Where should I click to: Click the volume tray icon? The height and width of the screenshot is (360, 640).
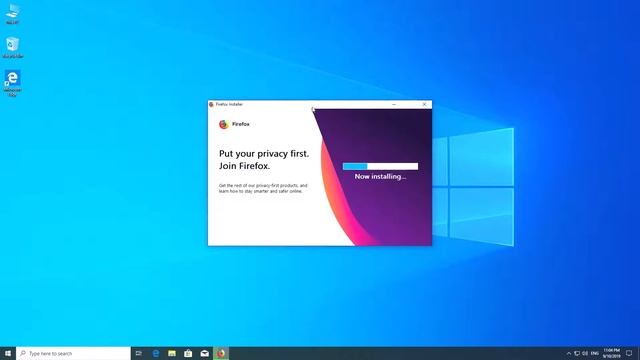585,353
